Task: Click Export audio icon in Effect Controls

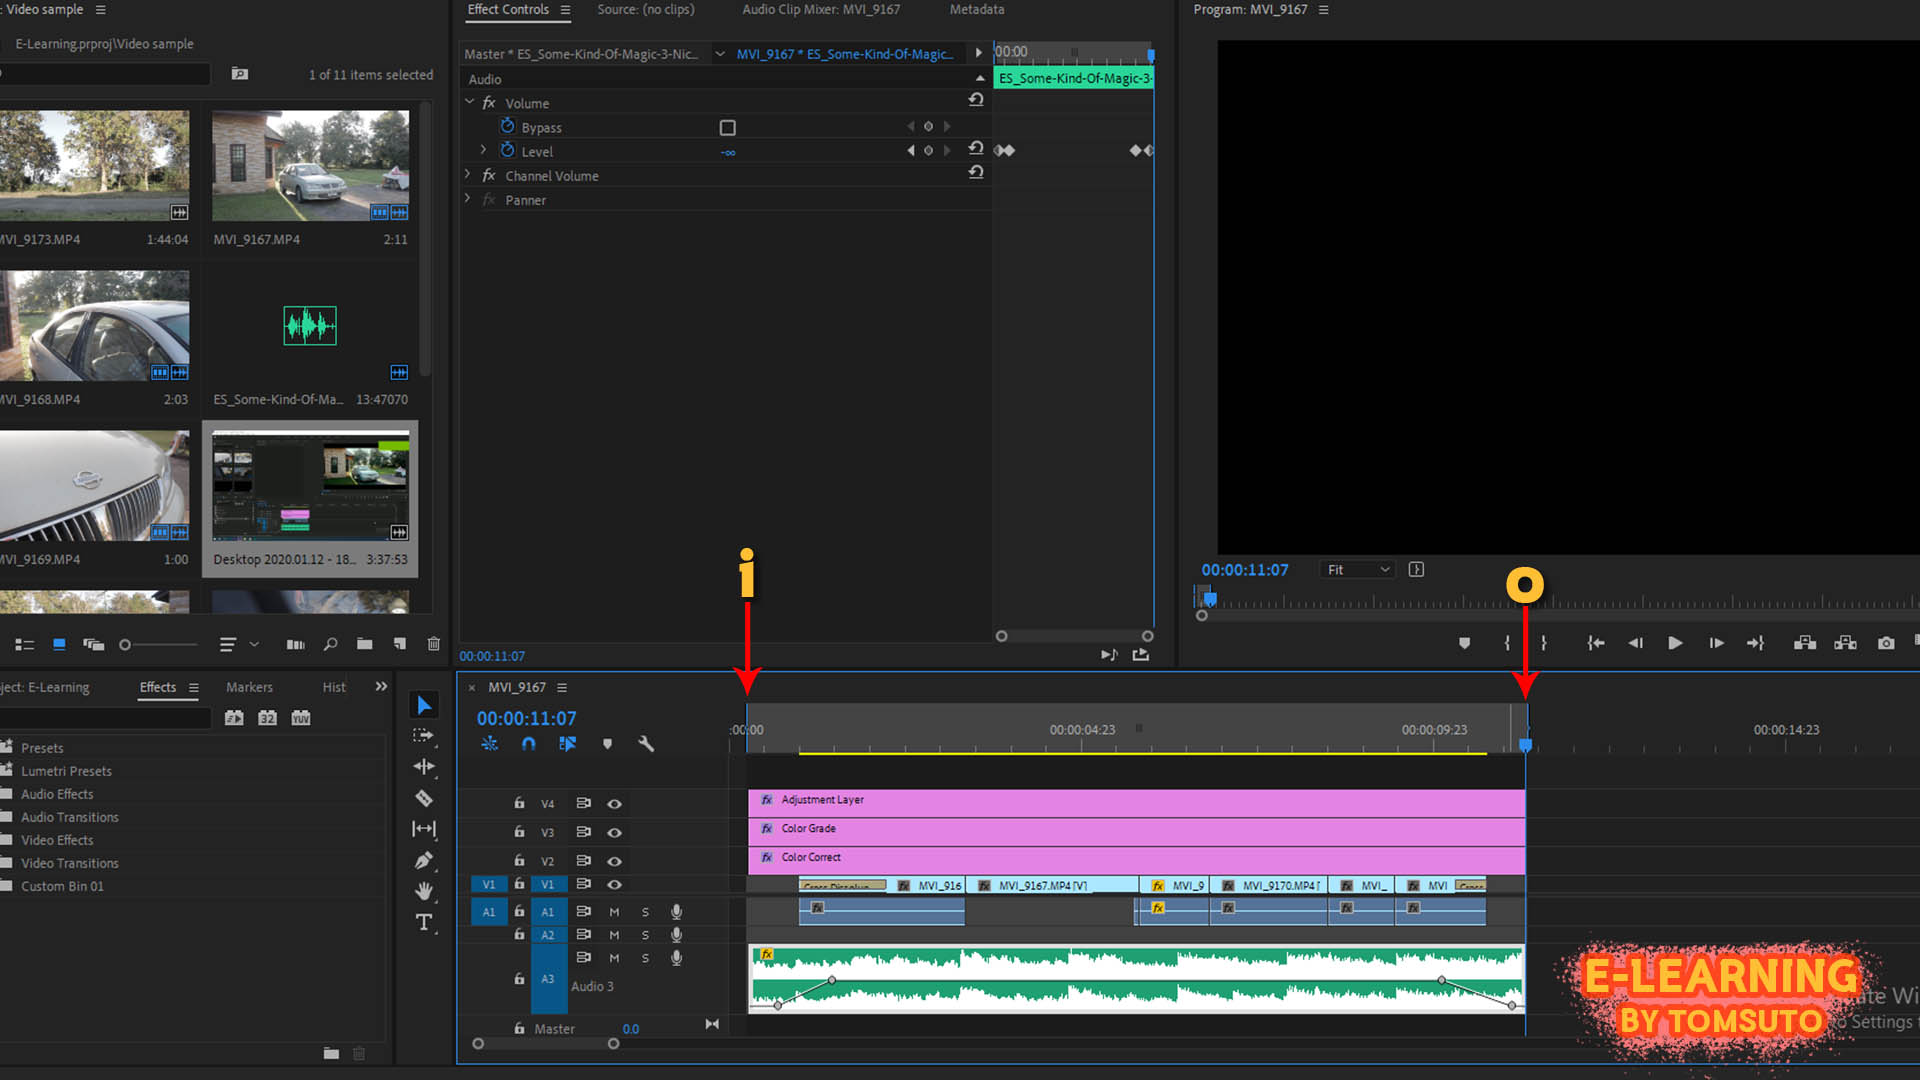Action: (1140, 655)
